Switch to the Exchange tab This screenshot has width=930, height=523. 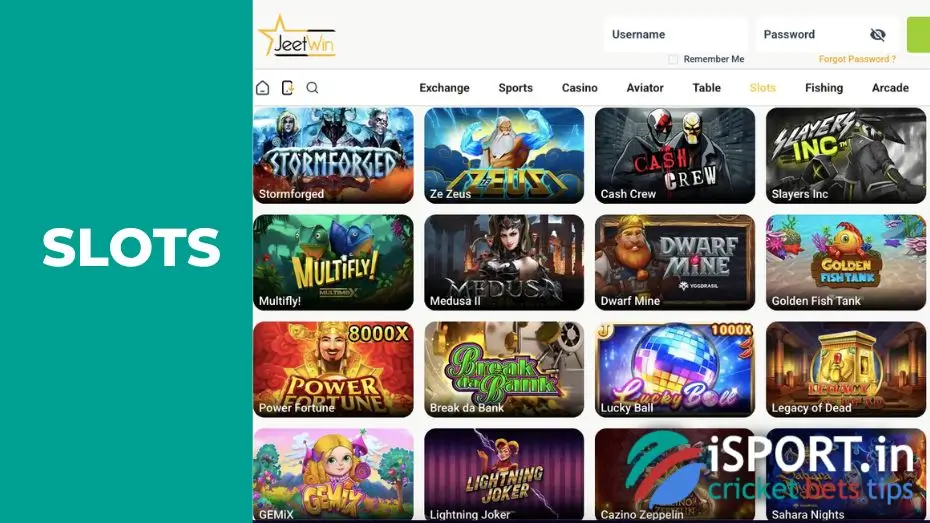pyautogui.click(x=444, y=88)
